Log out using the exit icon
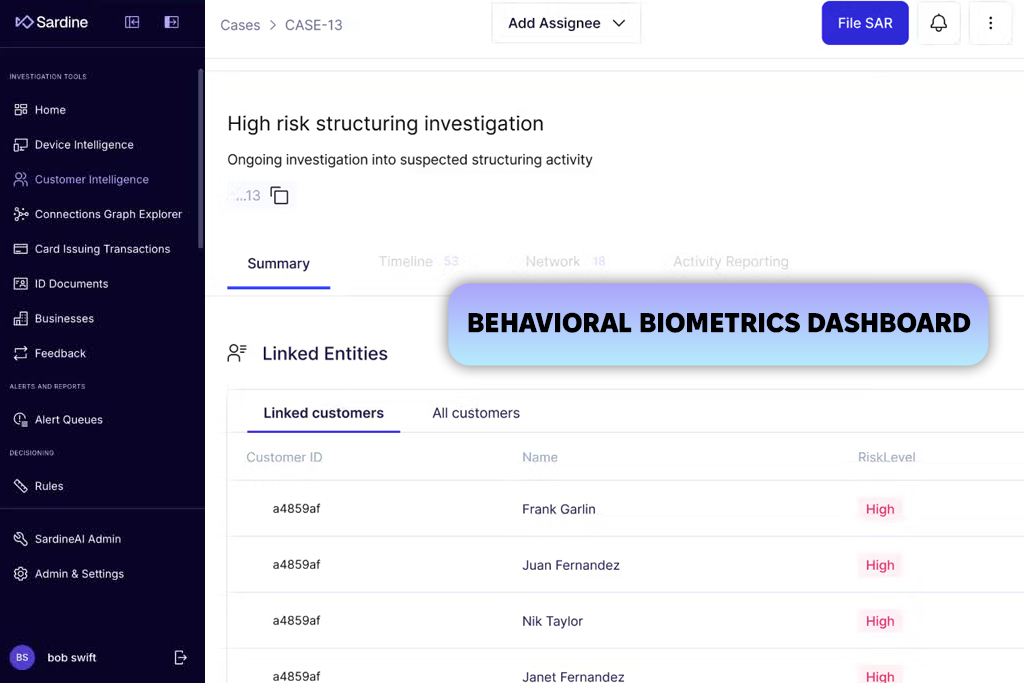Image resolution: width=1024 pixels, height=683 pixels. (x=181, y=658)
